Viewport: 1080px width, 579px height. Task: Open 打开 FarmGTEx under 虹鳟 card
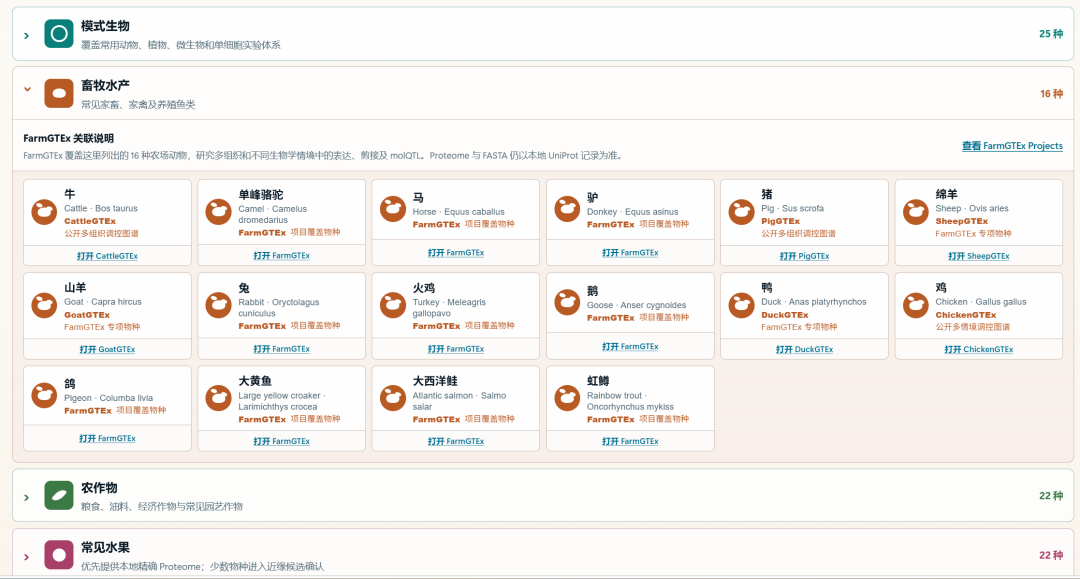(630, 441)
